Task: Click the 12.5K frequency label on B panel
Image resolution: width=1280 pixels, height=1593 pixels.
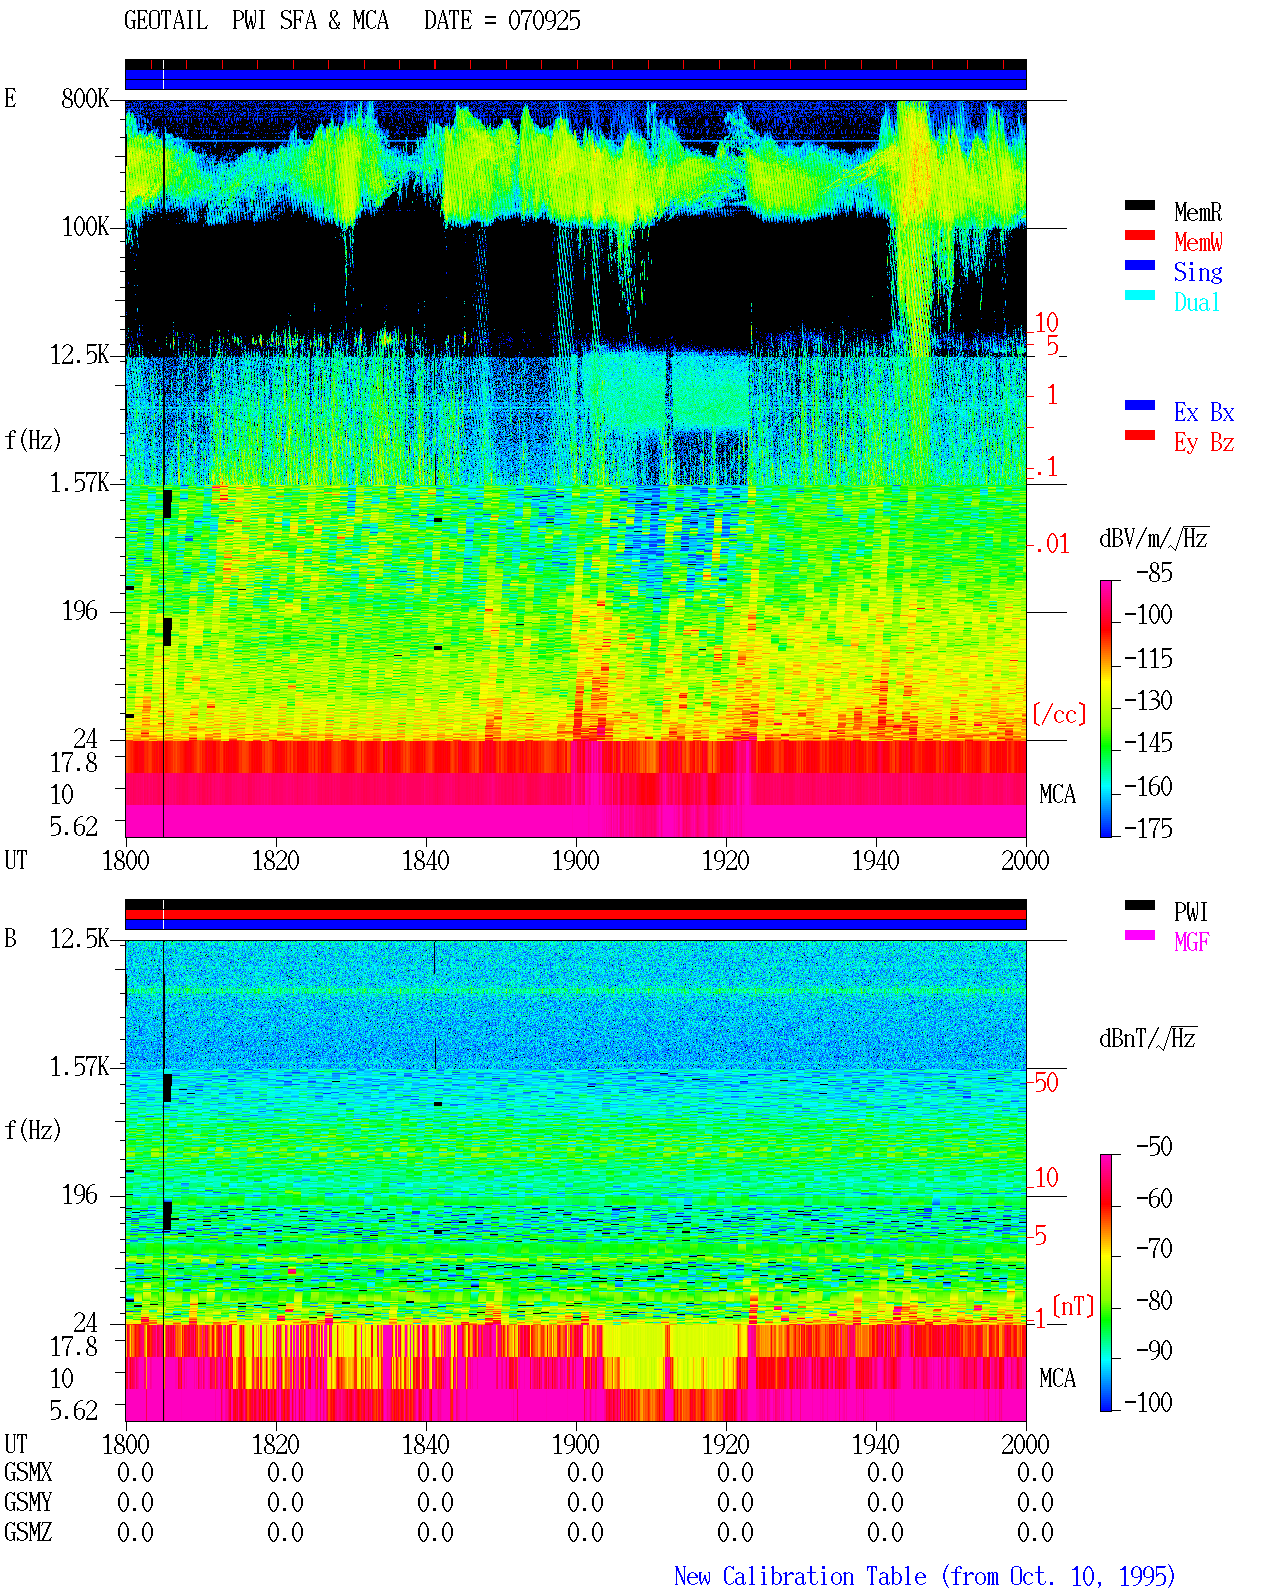Action: [x=79, y=938]
